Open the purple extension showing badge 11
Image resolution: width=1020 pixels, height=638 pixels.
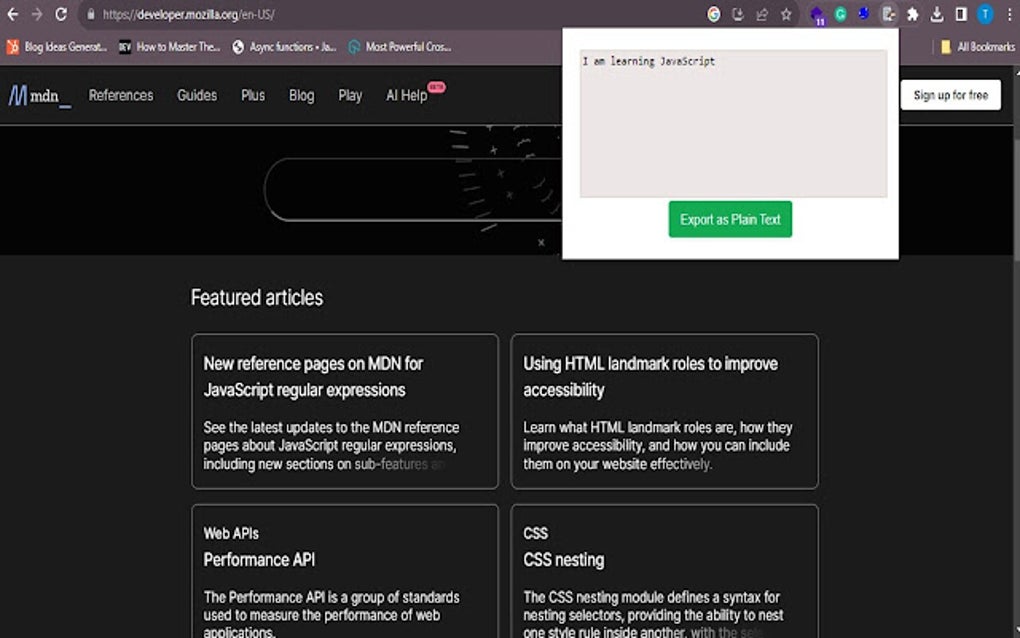tap(815, 14)
